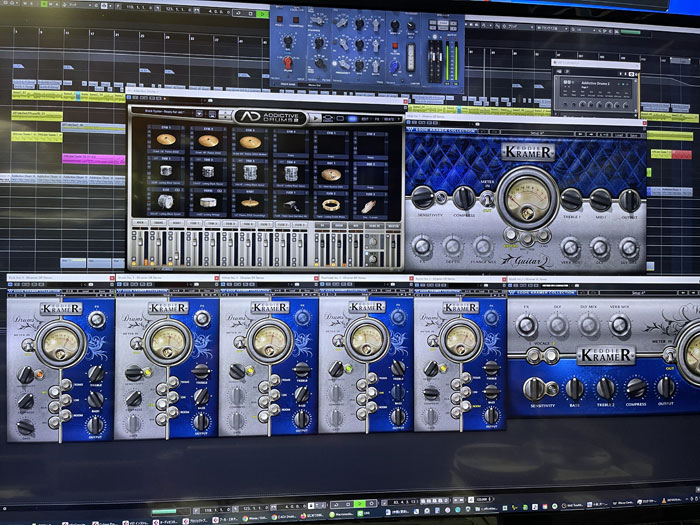This screenshot has width=700, height=525.
Task: Choose the tambourine FLEXI 2 slot
Action: tap(331, 205)
